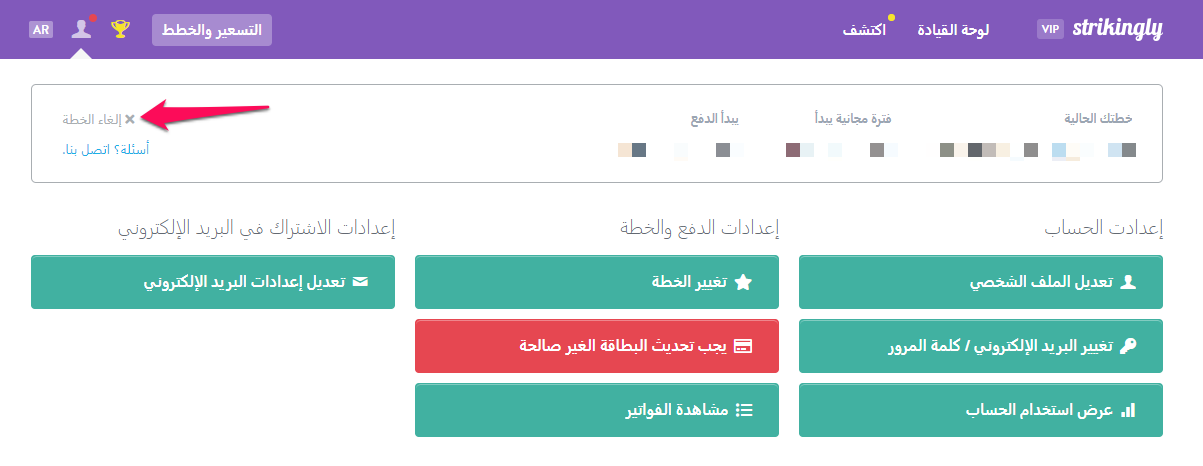Click red button to update invalid card
1203x466 pixels.
(597, 346)
